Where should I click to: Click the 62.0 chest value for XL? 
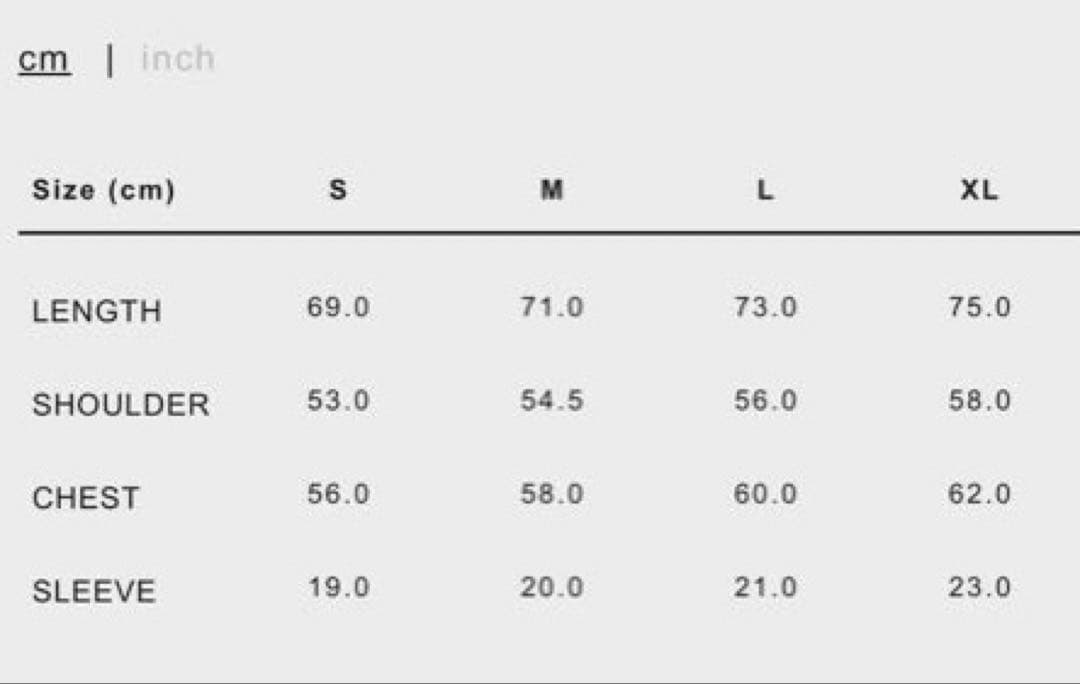(979, 494)
